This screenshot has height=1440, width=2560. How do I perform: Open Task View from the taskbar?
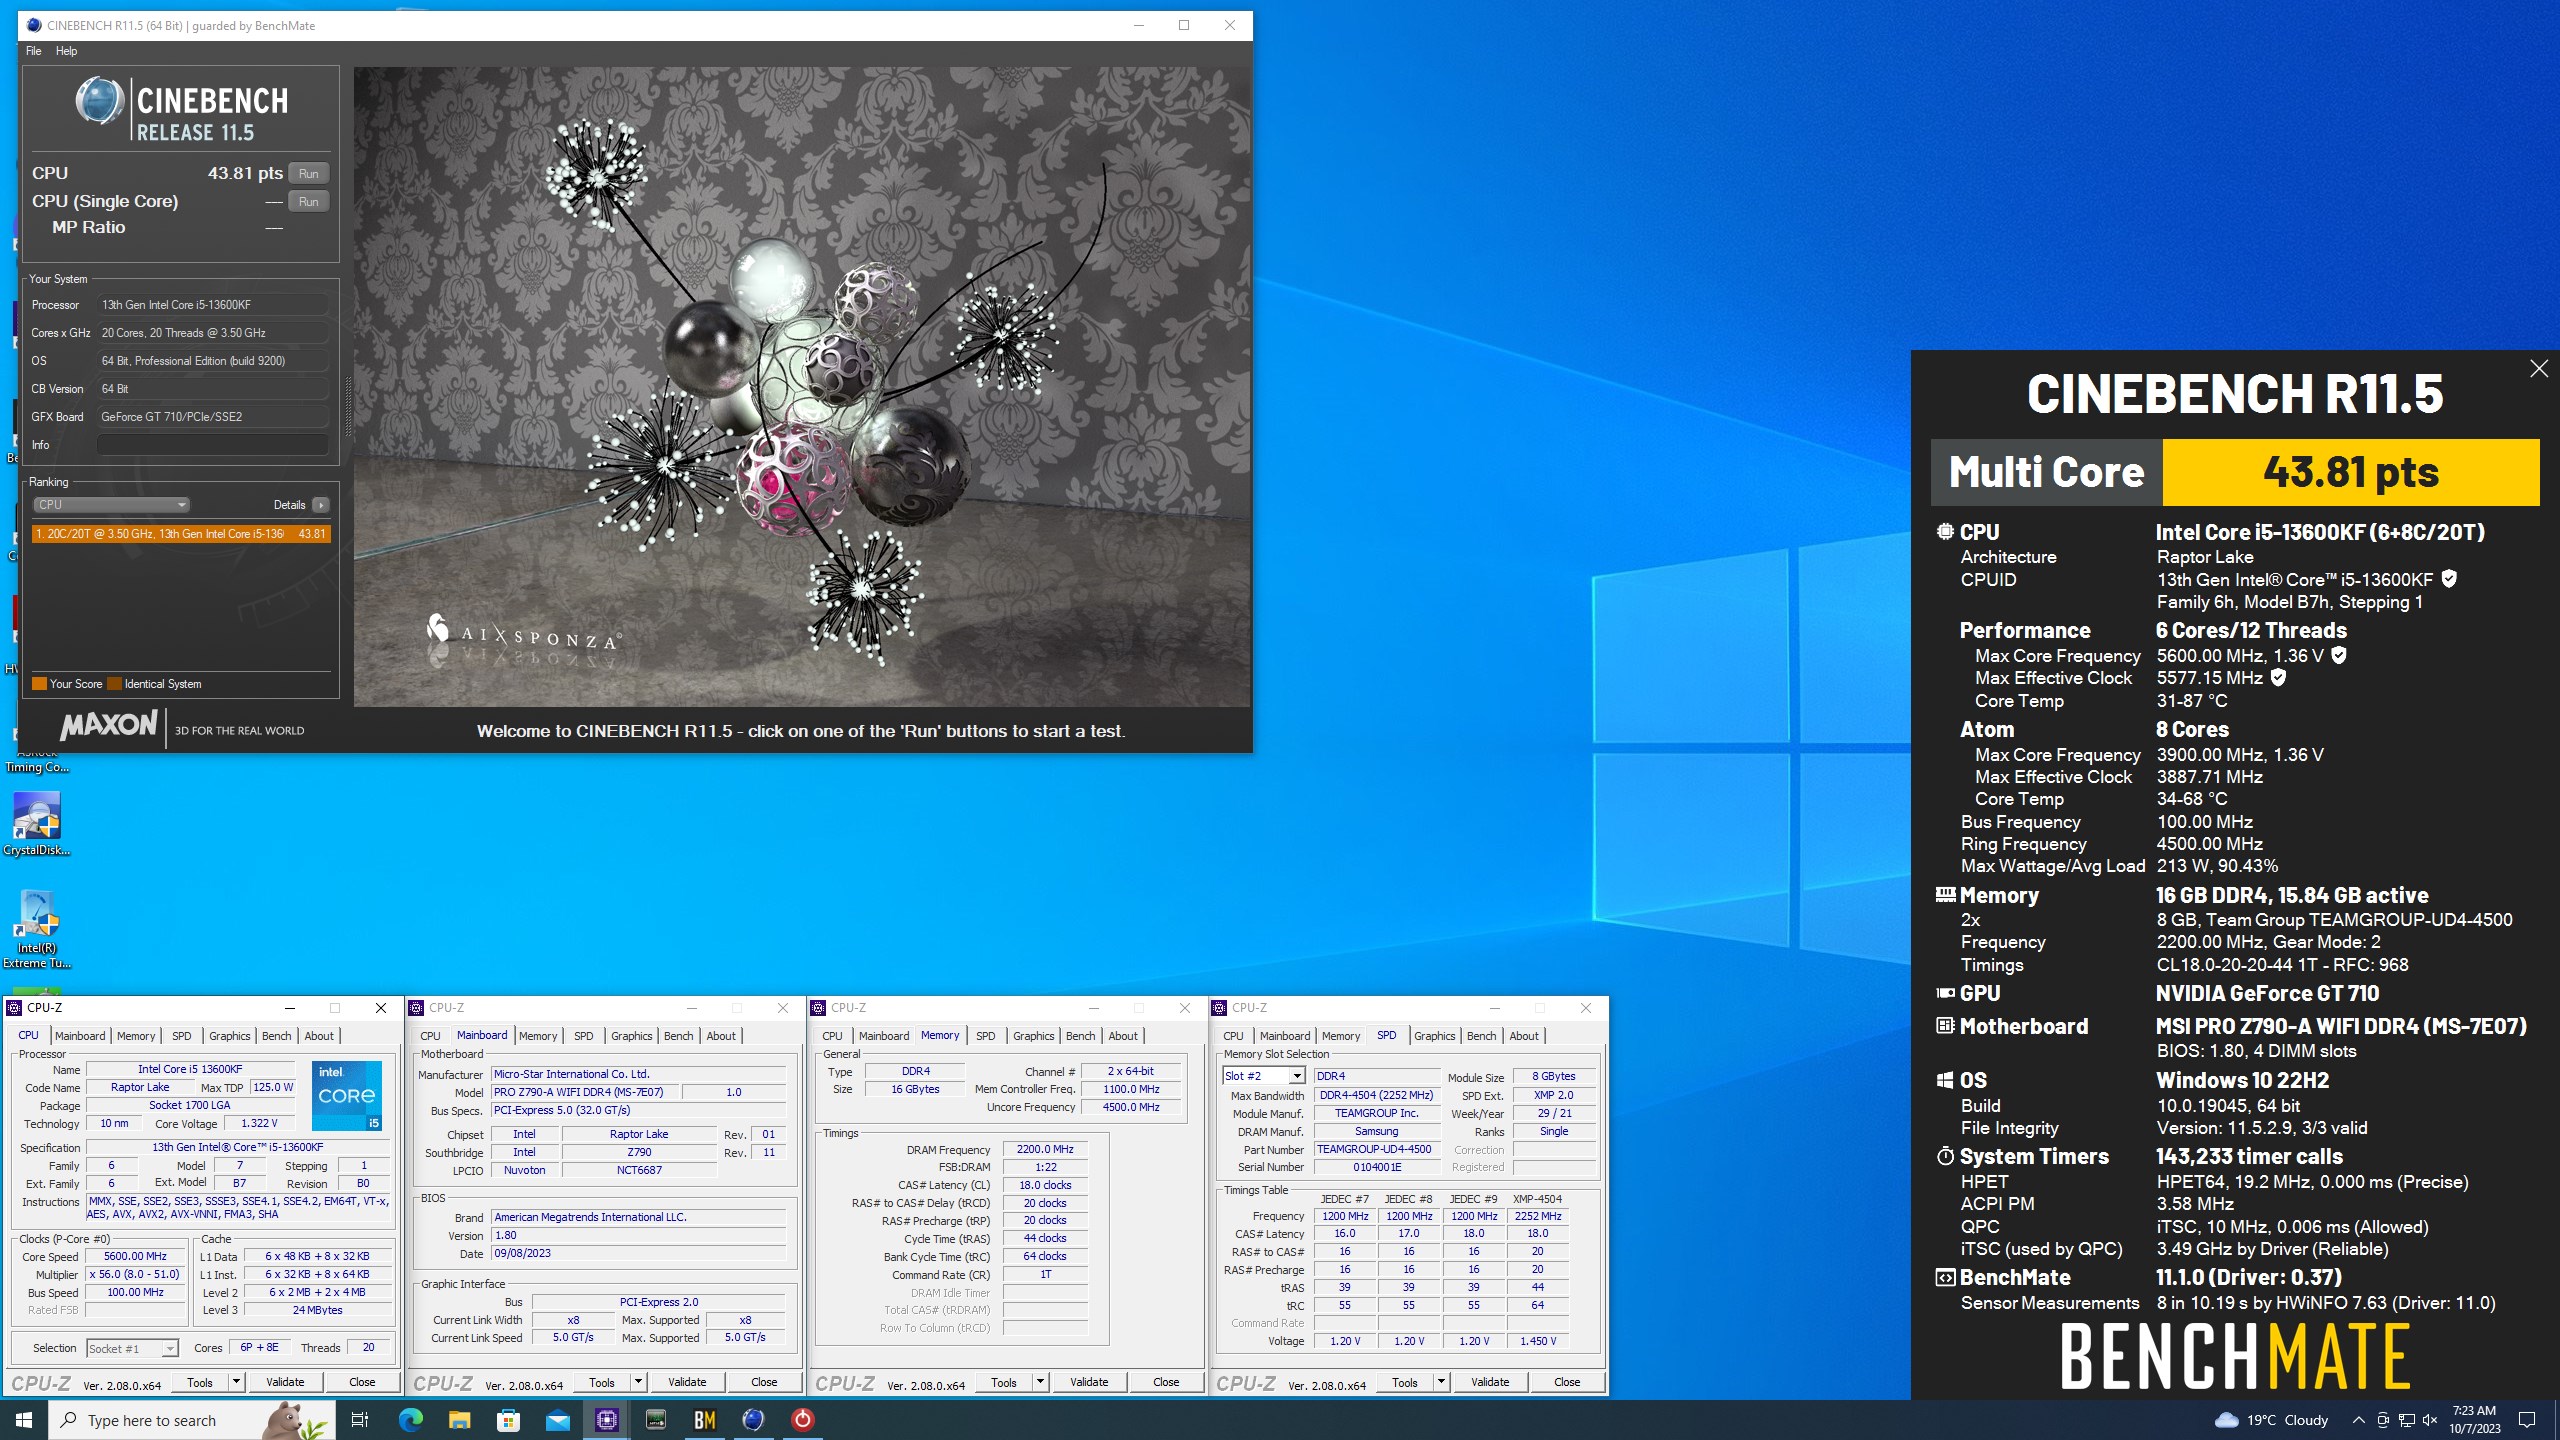coord(360,1420)
